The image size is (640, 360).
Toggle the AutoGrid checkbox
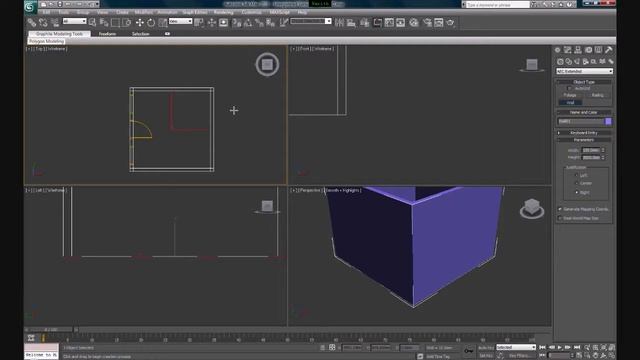(569, 88)
